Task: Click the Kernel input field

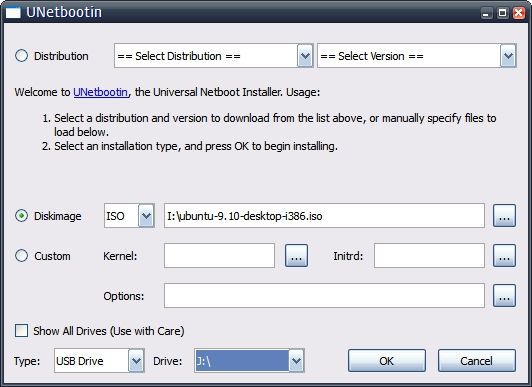Action: [219, 256]
